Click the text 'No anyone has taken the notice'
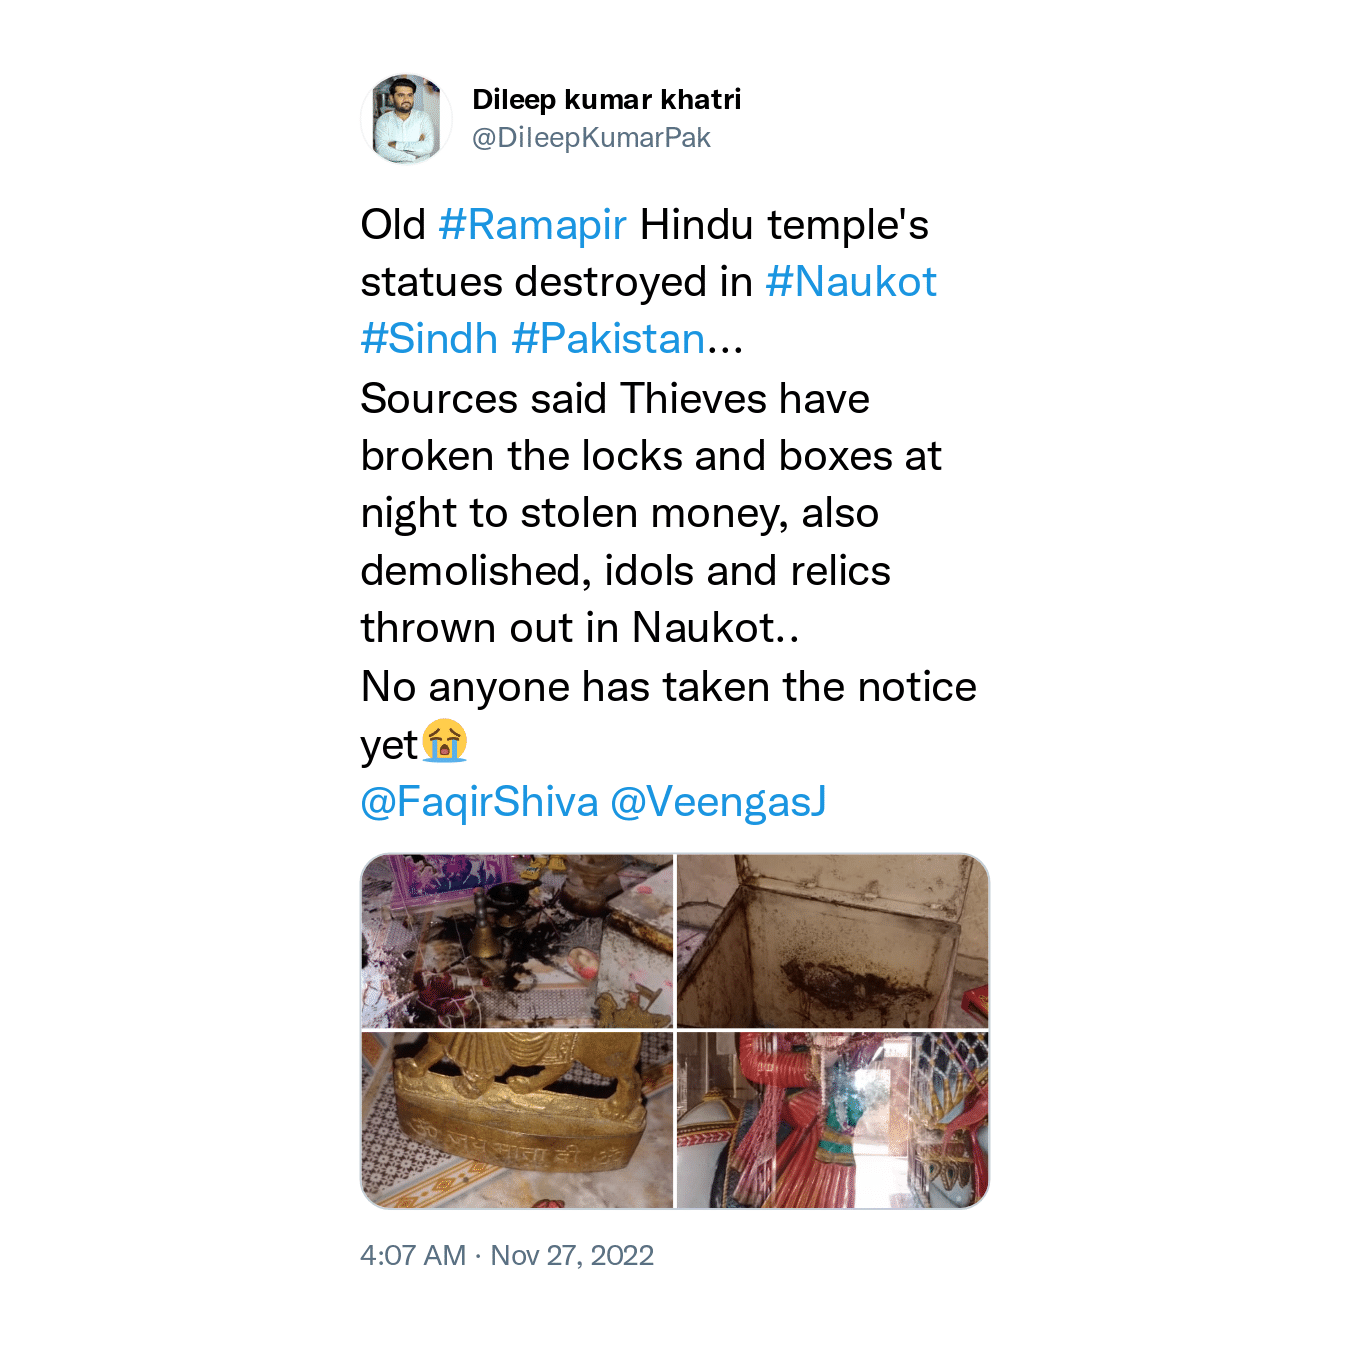 [x=669, y=687]
